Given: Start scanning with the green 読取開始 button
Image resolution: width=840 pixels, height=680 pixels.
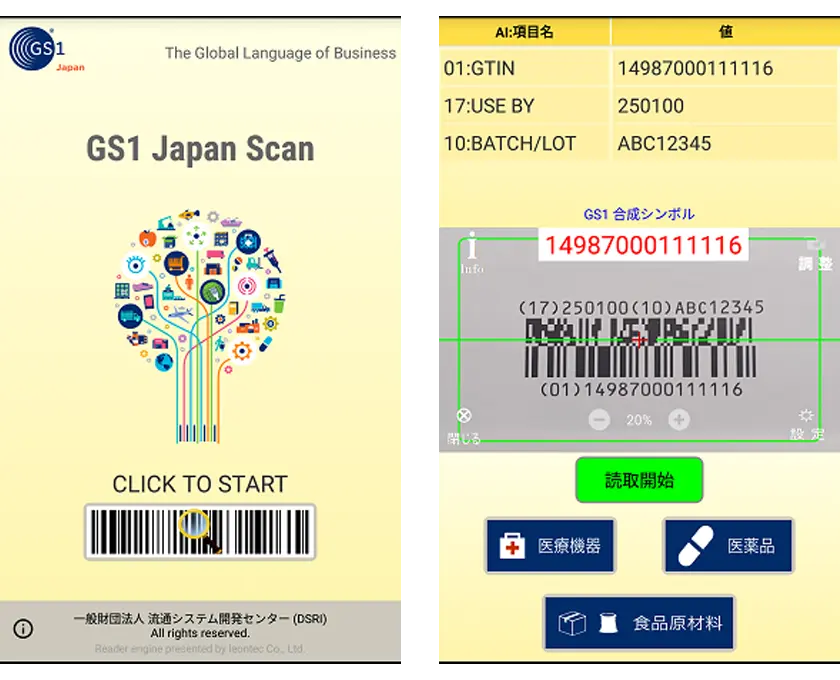Looking at the screenshot, I should [639, 480].
